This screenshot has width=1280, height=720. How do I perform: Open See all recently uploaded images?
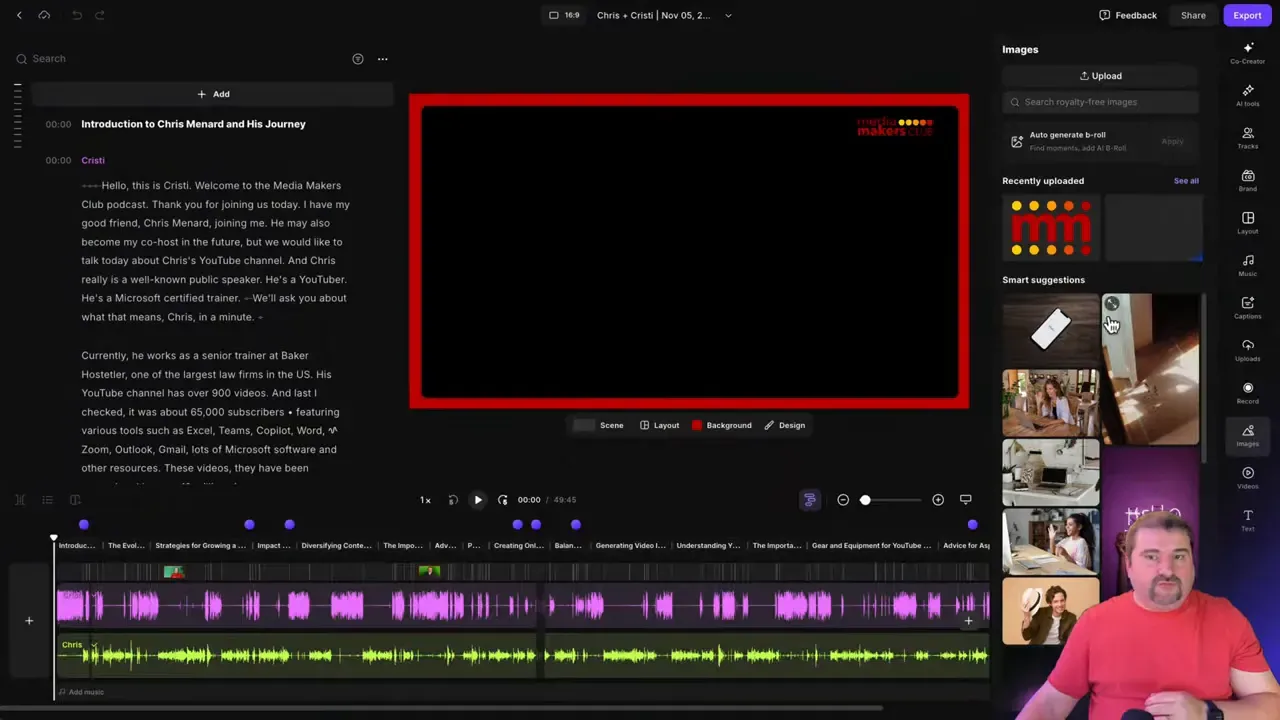(1186, 181)
